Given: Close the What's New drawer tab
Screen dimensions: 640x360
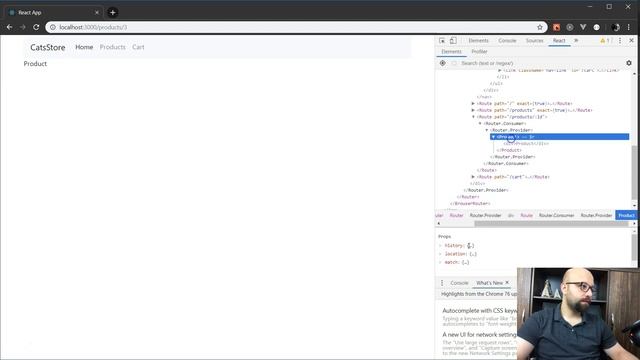Looking at the screenshot, I should [507, 282].
